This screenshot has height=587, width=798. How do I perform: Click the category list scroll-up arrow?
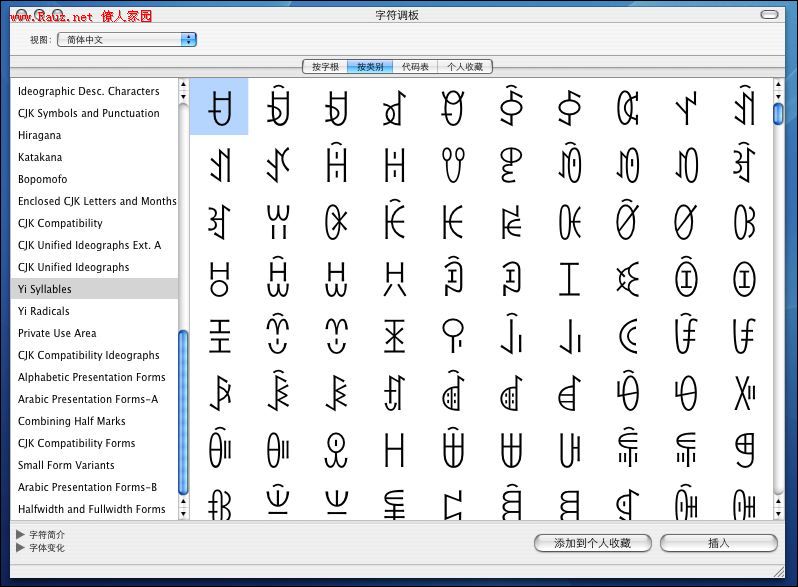tap(183, 85)
